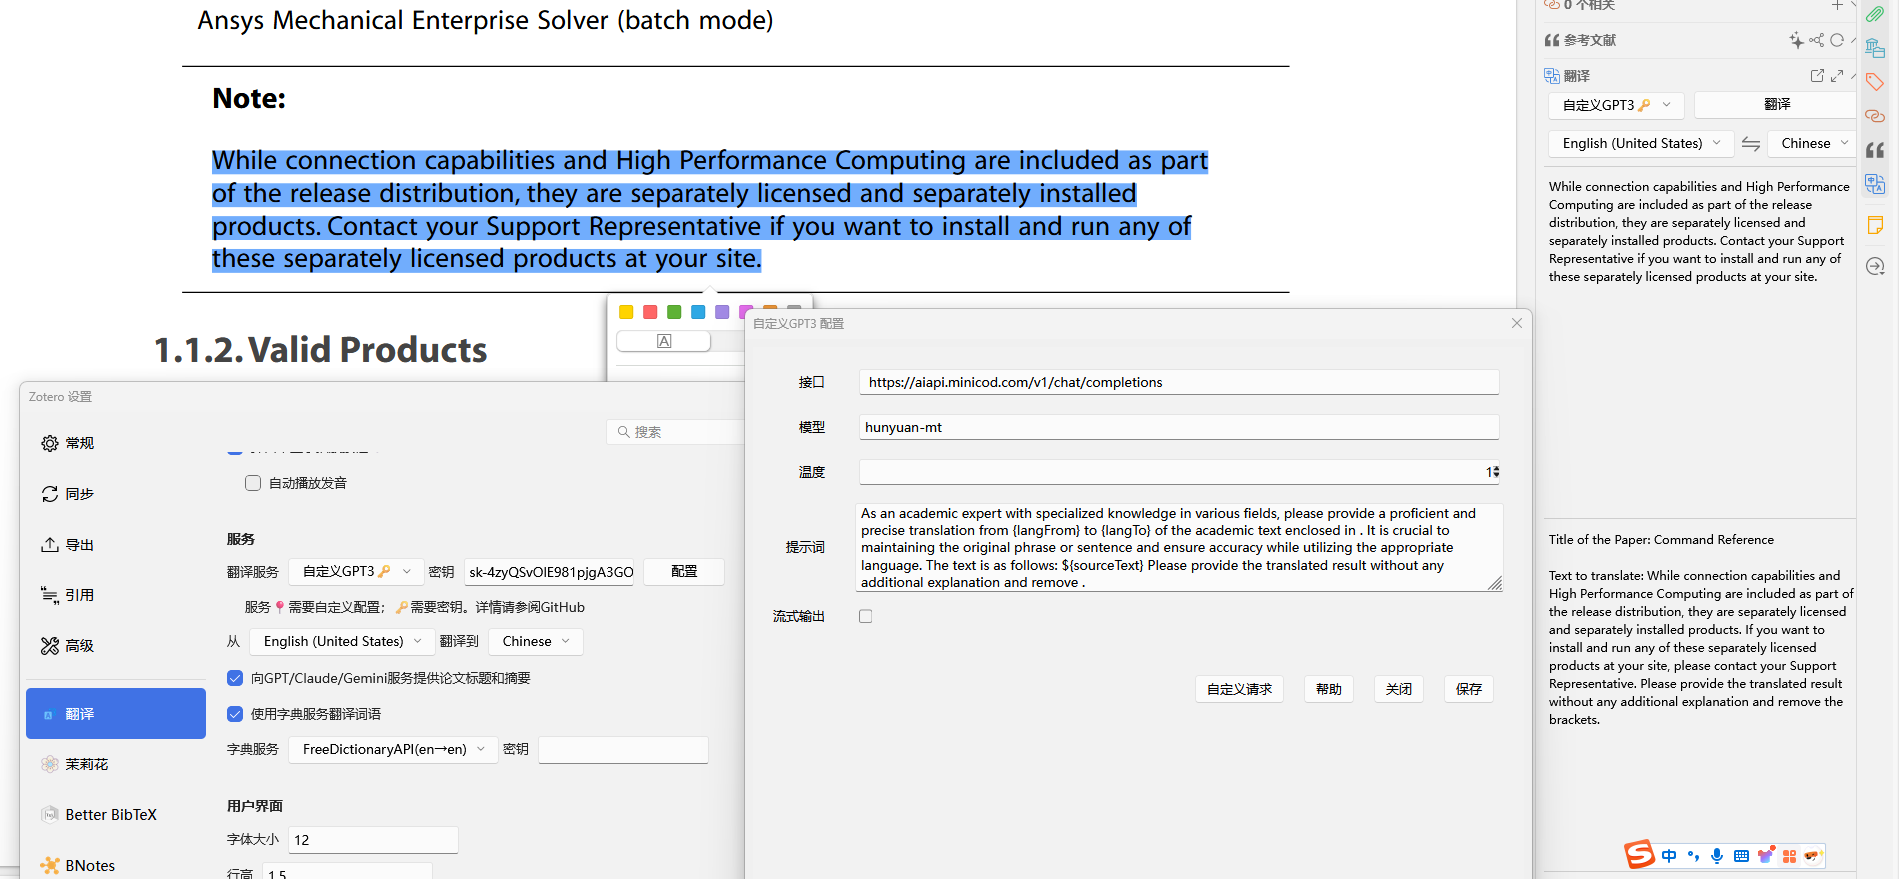Open the attachments pane via paperclip icon
1904x879 pixels.
click(x=1875, y=14)
